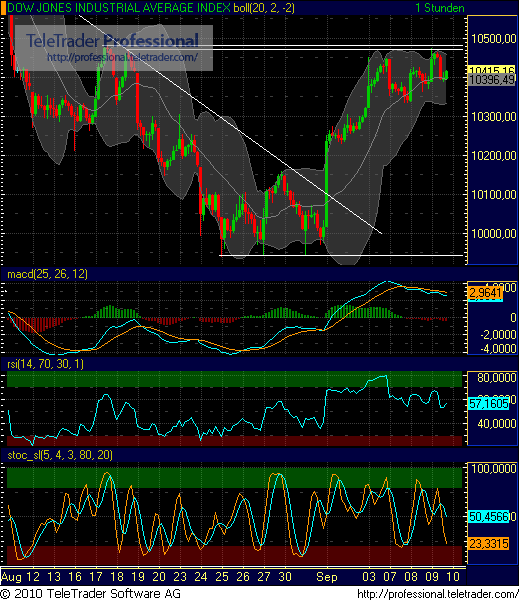Click the 30 date tick on time axis
This screenshot has width=519, height=603.
pos(284,576)
